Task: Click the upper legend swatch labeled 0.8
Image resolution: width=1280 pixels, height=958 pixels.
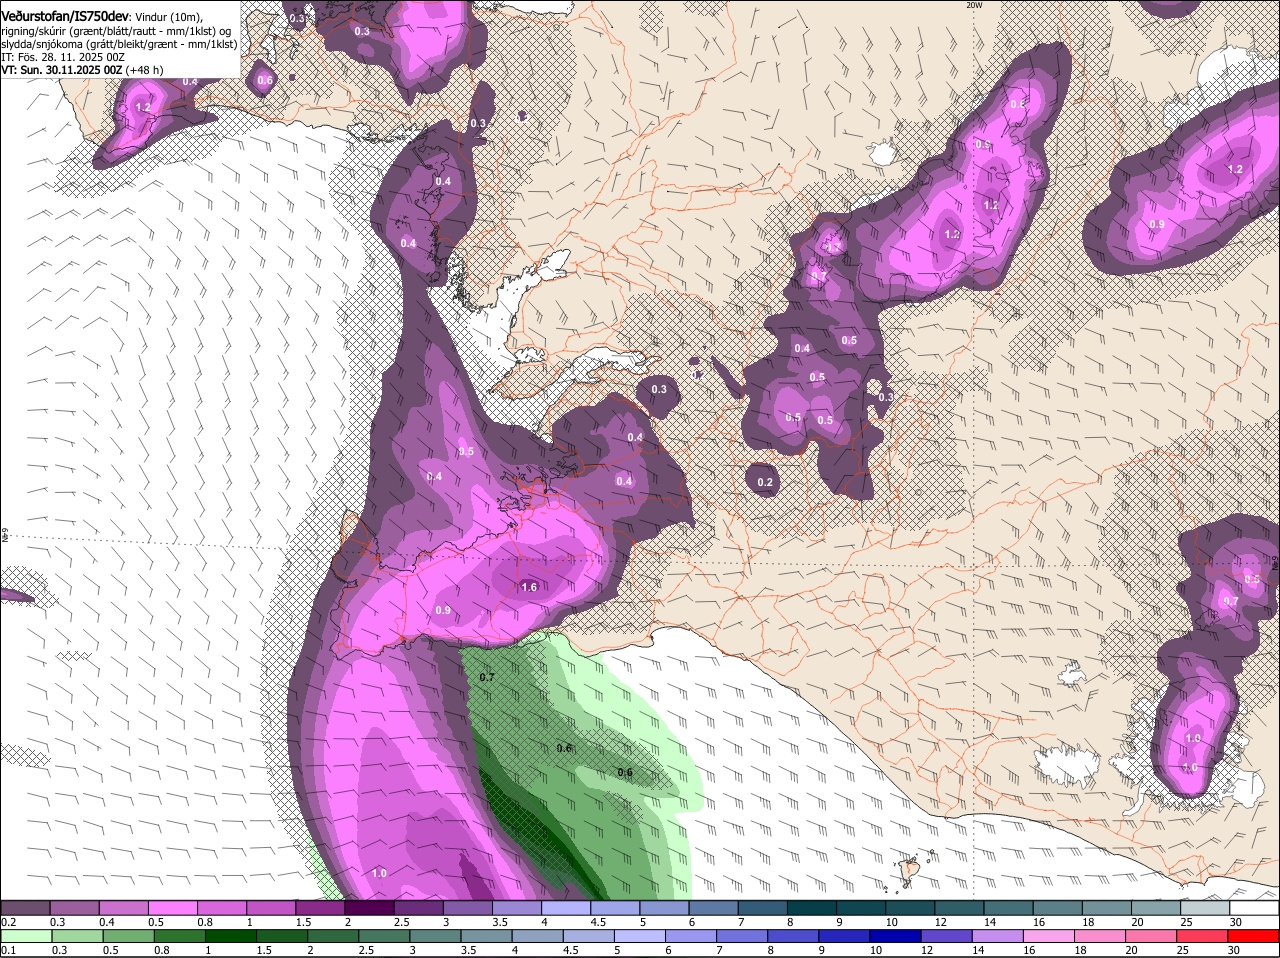Action: (x=222, y=907)
